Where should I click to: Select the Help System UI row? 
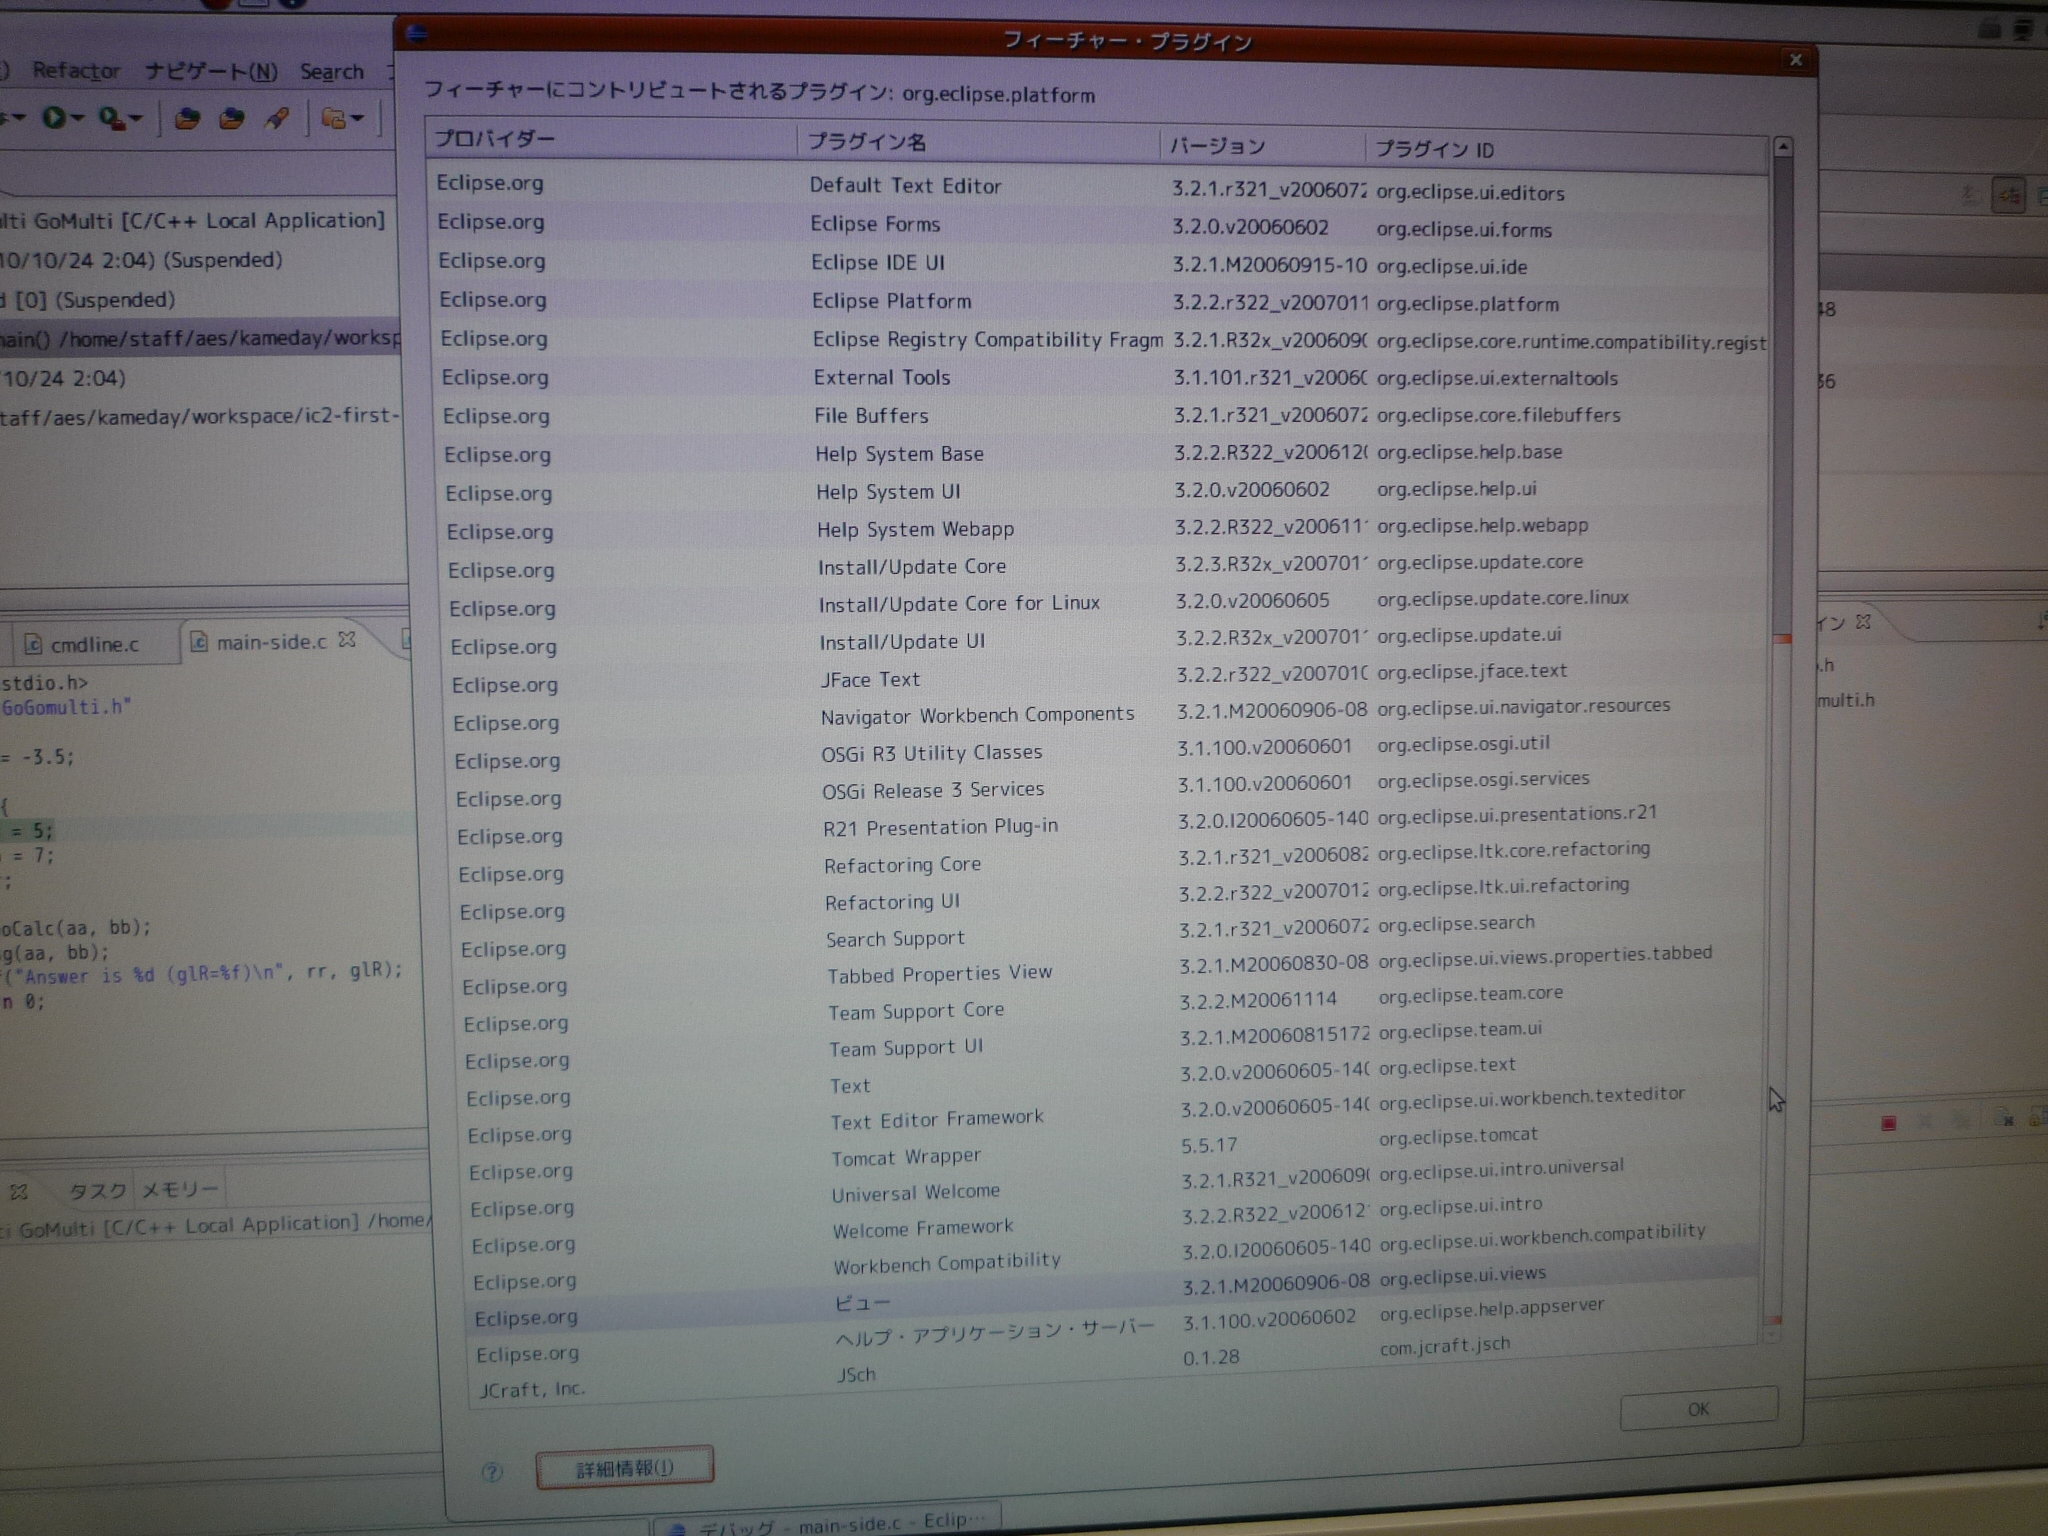[x=1100, y=491]
